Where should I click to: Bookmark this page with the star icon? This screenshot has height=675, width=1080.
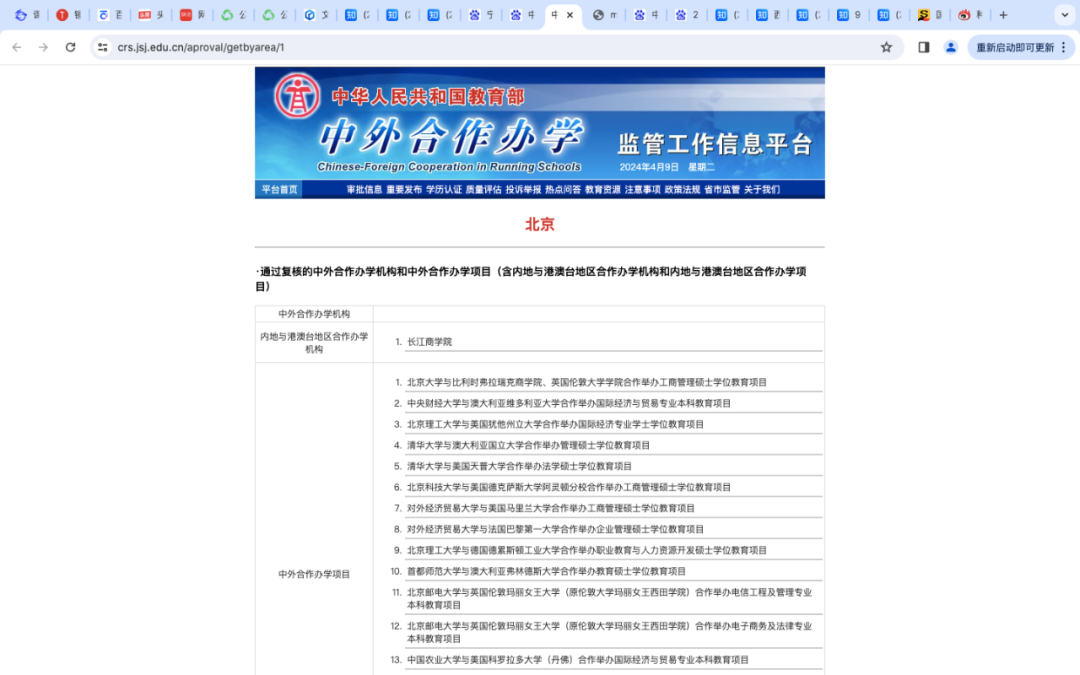[x=886, y=48]
